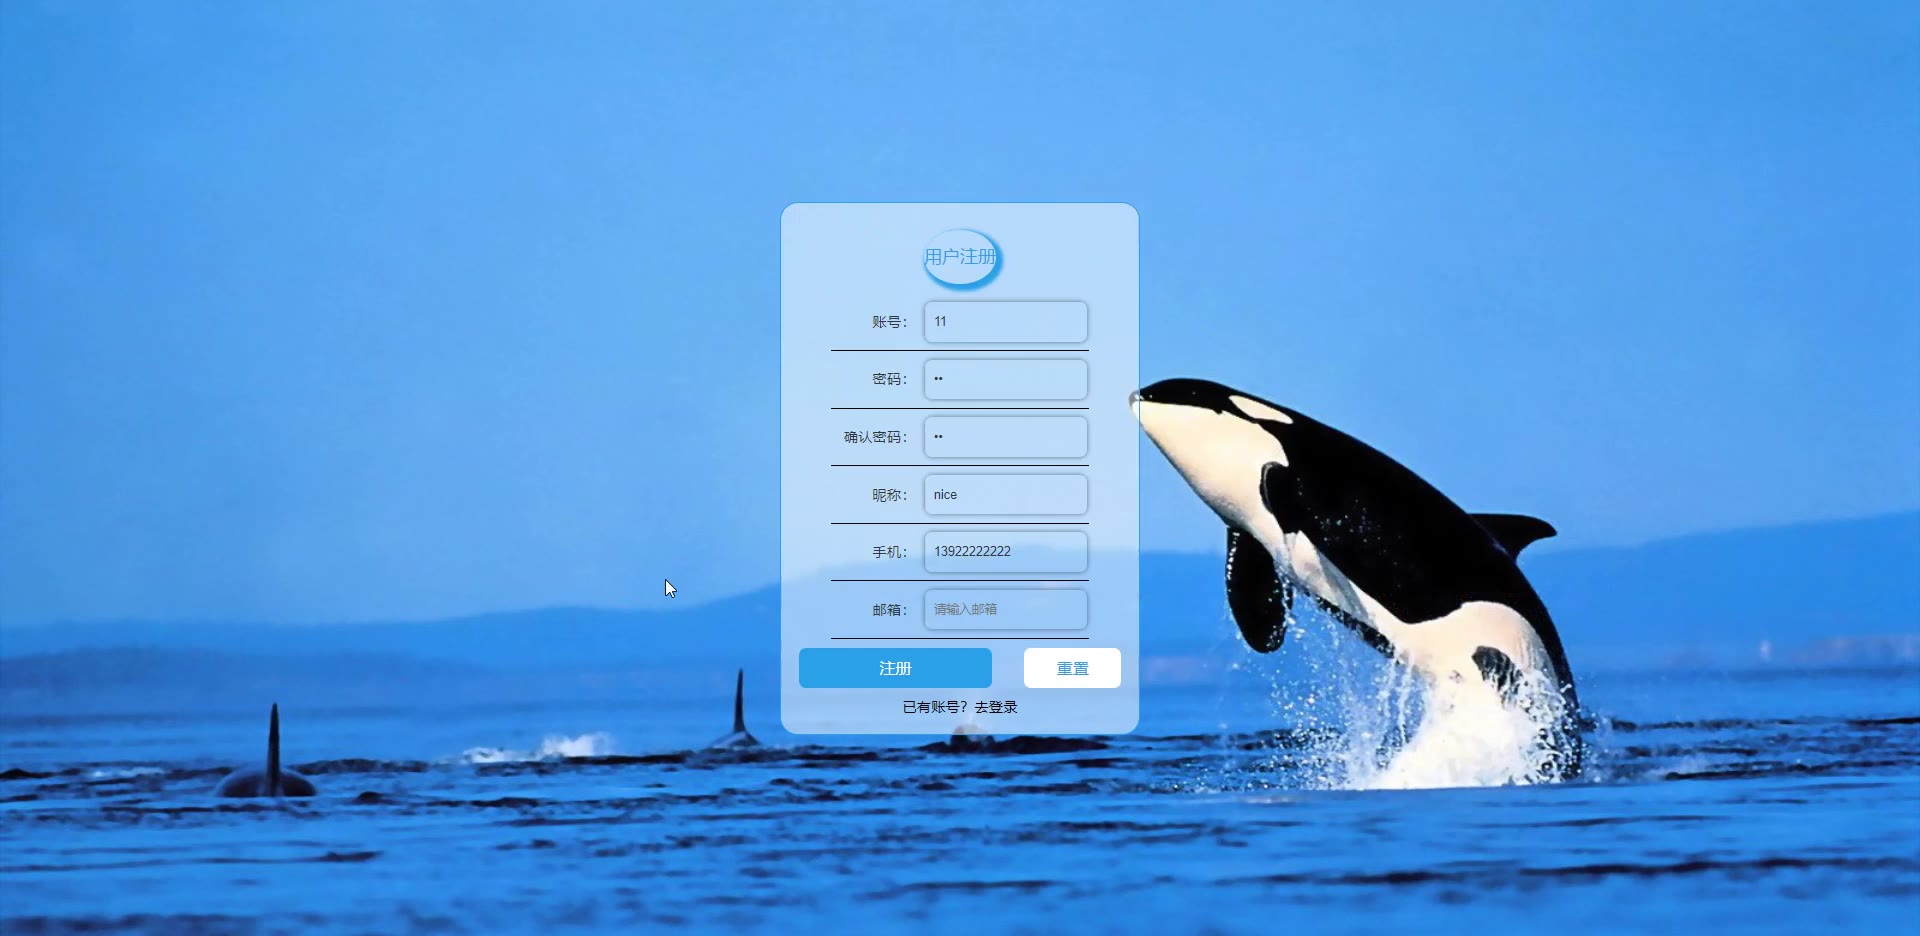This screenshot has width=1920, height=936.
Task: Click the 确认密码： label text
Action: pos(875,437)
